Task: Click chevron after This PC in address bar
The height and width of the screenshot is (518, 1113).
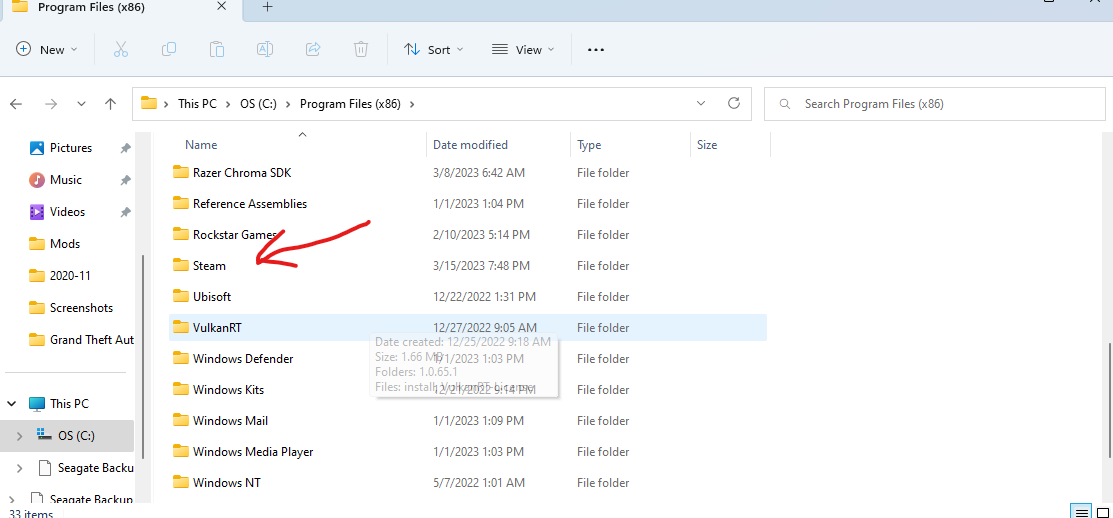Action: coord(229,104)
